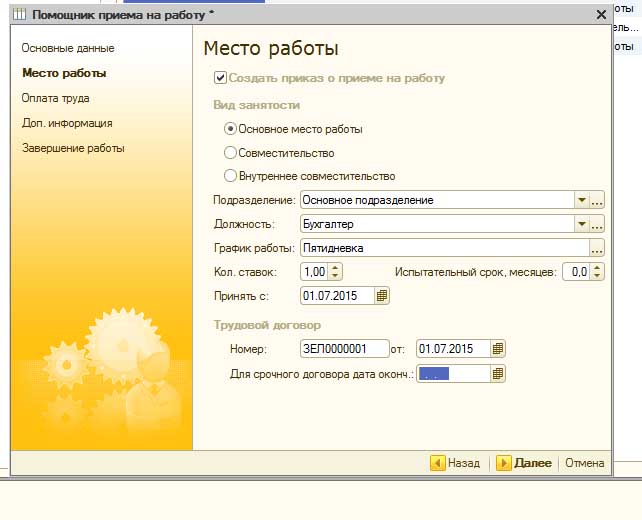The width and height of the screenshot is (642, 520).
Task: Expand the Подразделение dropdown list
Action: click(x=581, y=200)
